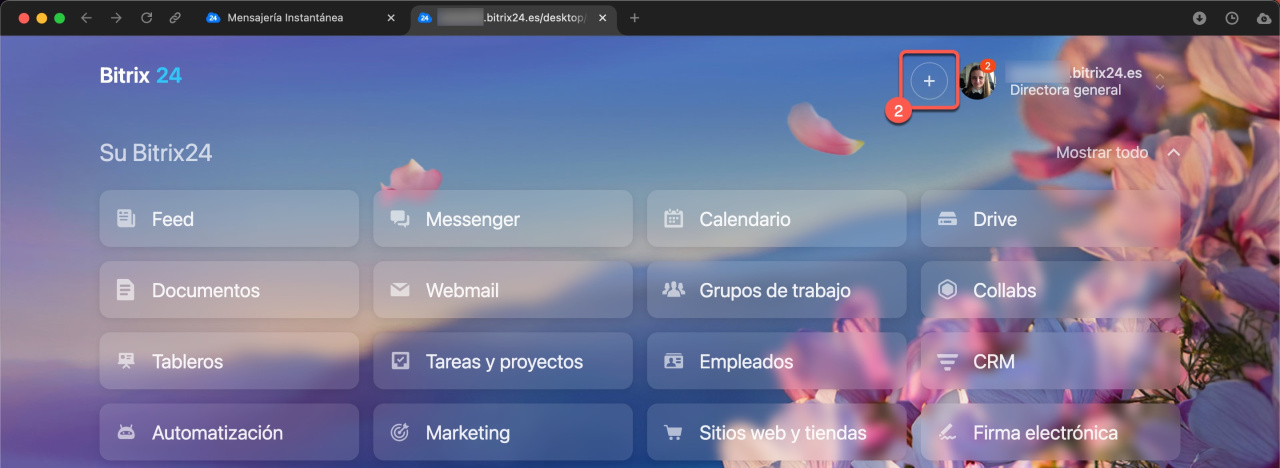Close the Mensajería Instantánea tab
The image size is (1280, 468).
pyautogui.click(x=391, y=18)
